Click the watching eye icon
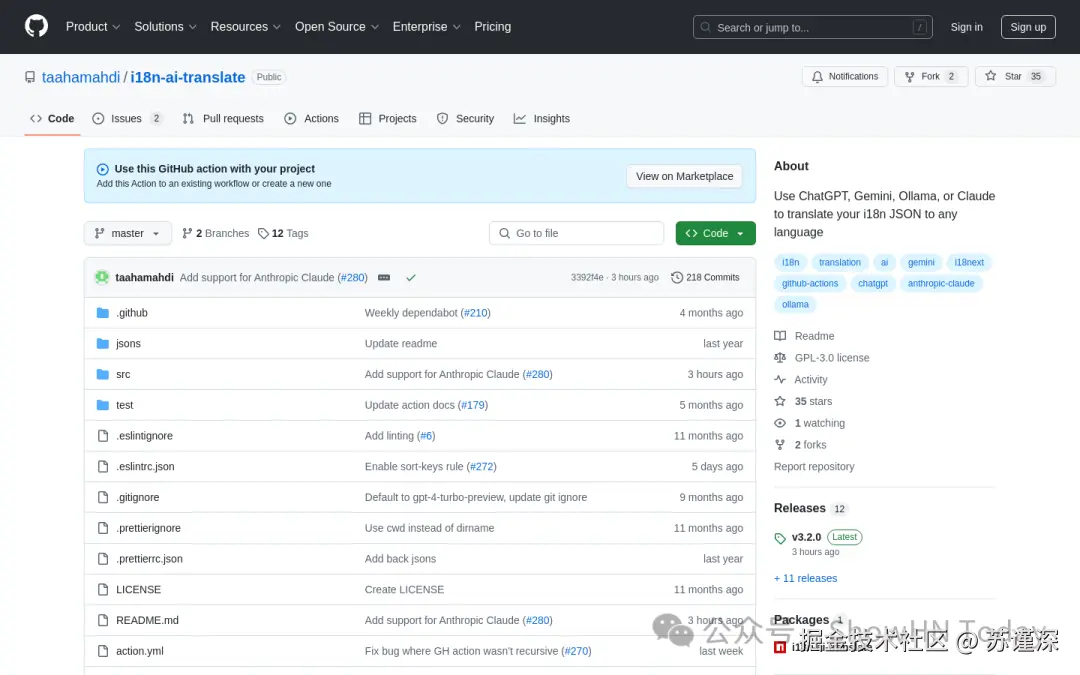1080x675 pixels. coord(780,423)
